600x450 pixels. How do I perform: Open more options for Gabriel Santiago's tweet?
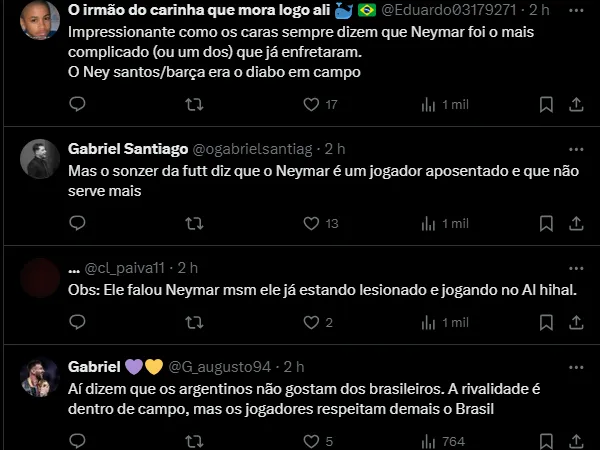tap(576, 149)
